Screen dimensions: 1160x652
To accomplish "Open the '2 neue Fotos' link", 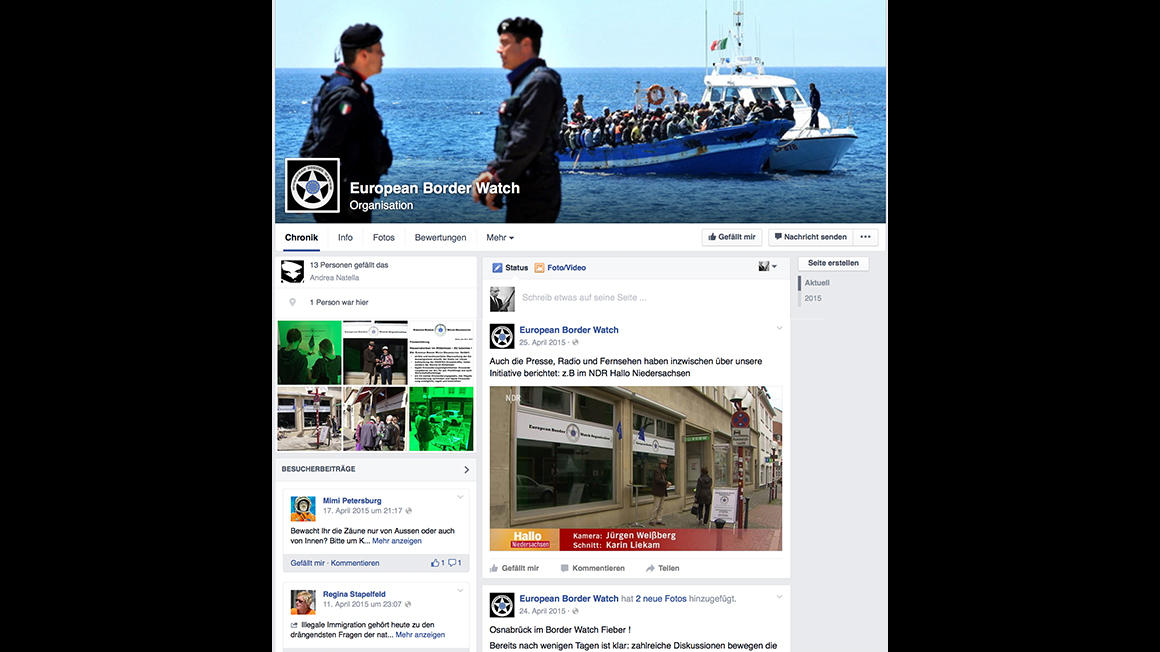I will (x=661, y=599).
